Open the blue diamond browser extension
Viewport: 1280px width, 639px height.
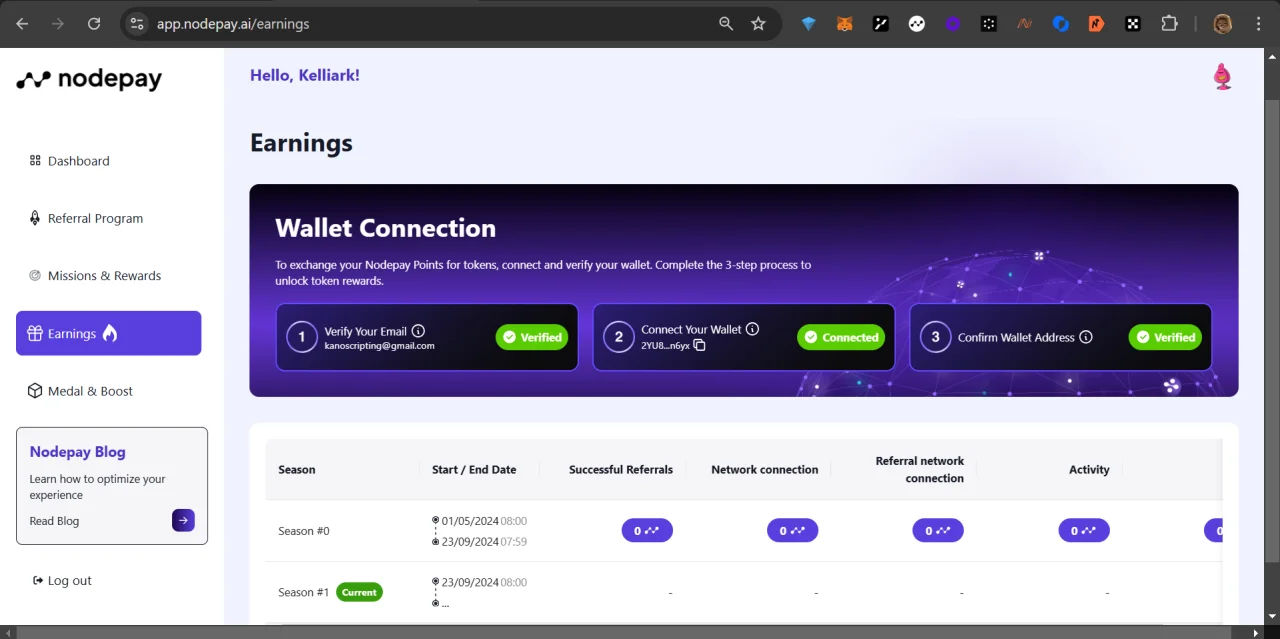(x=808, y=24)
